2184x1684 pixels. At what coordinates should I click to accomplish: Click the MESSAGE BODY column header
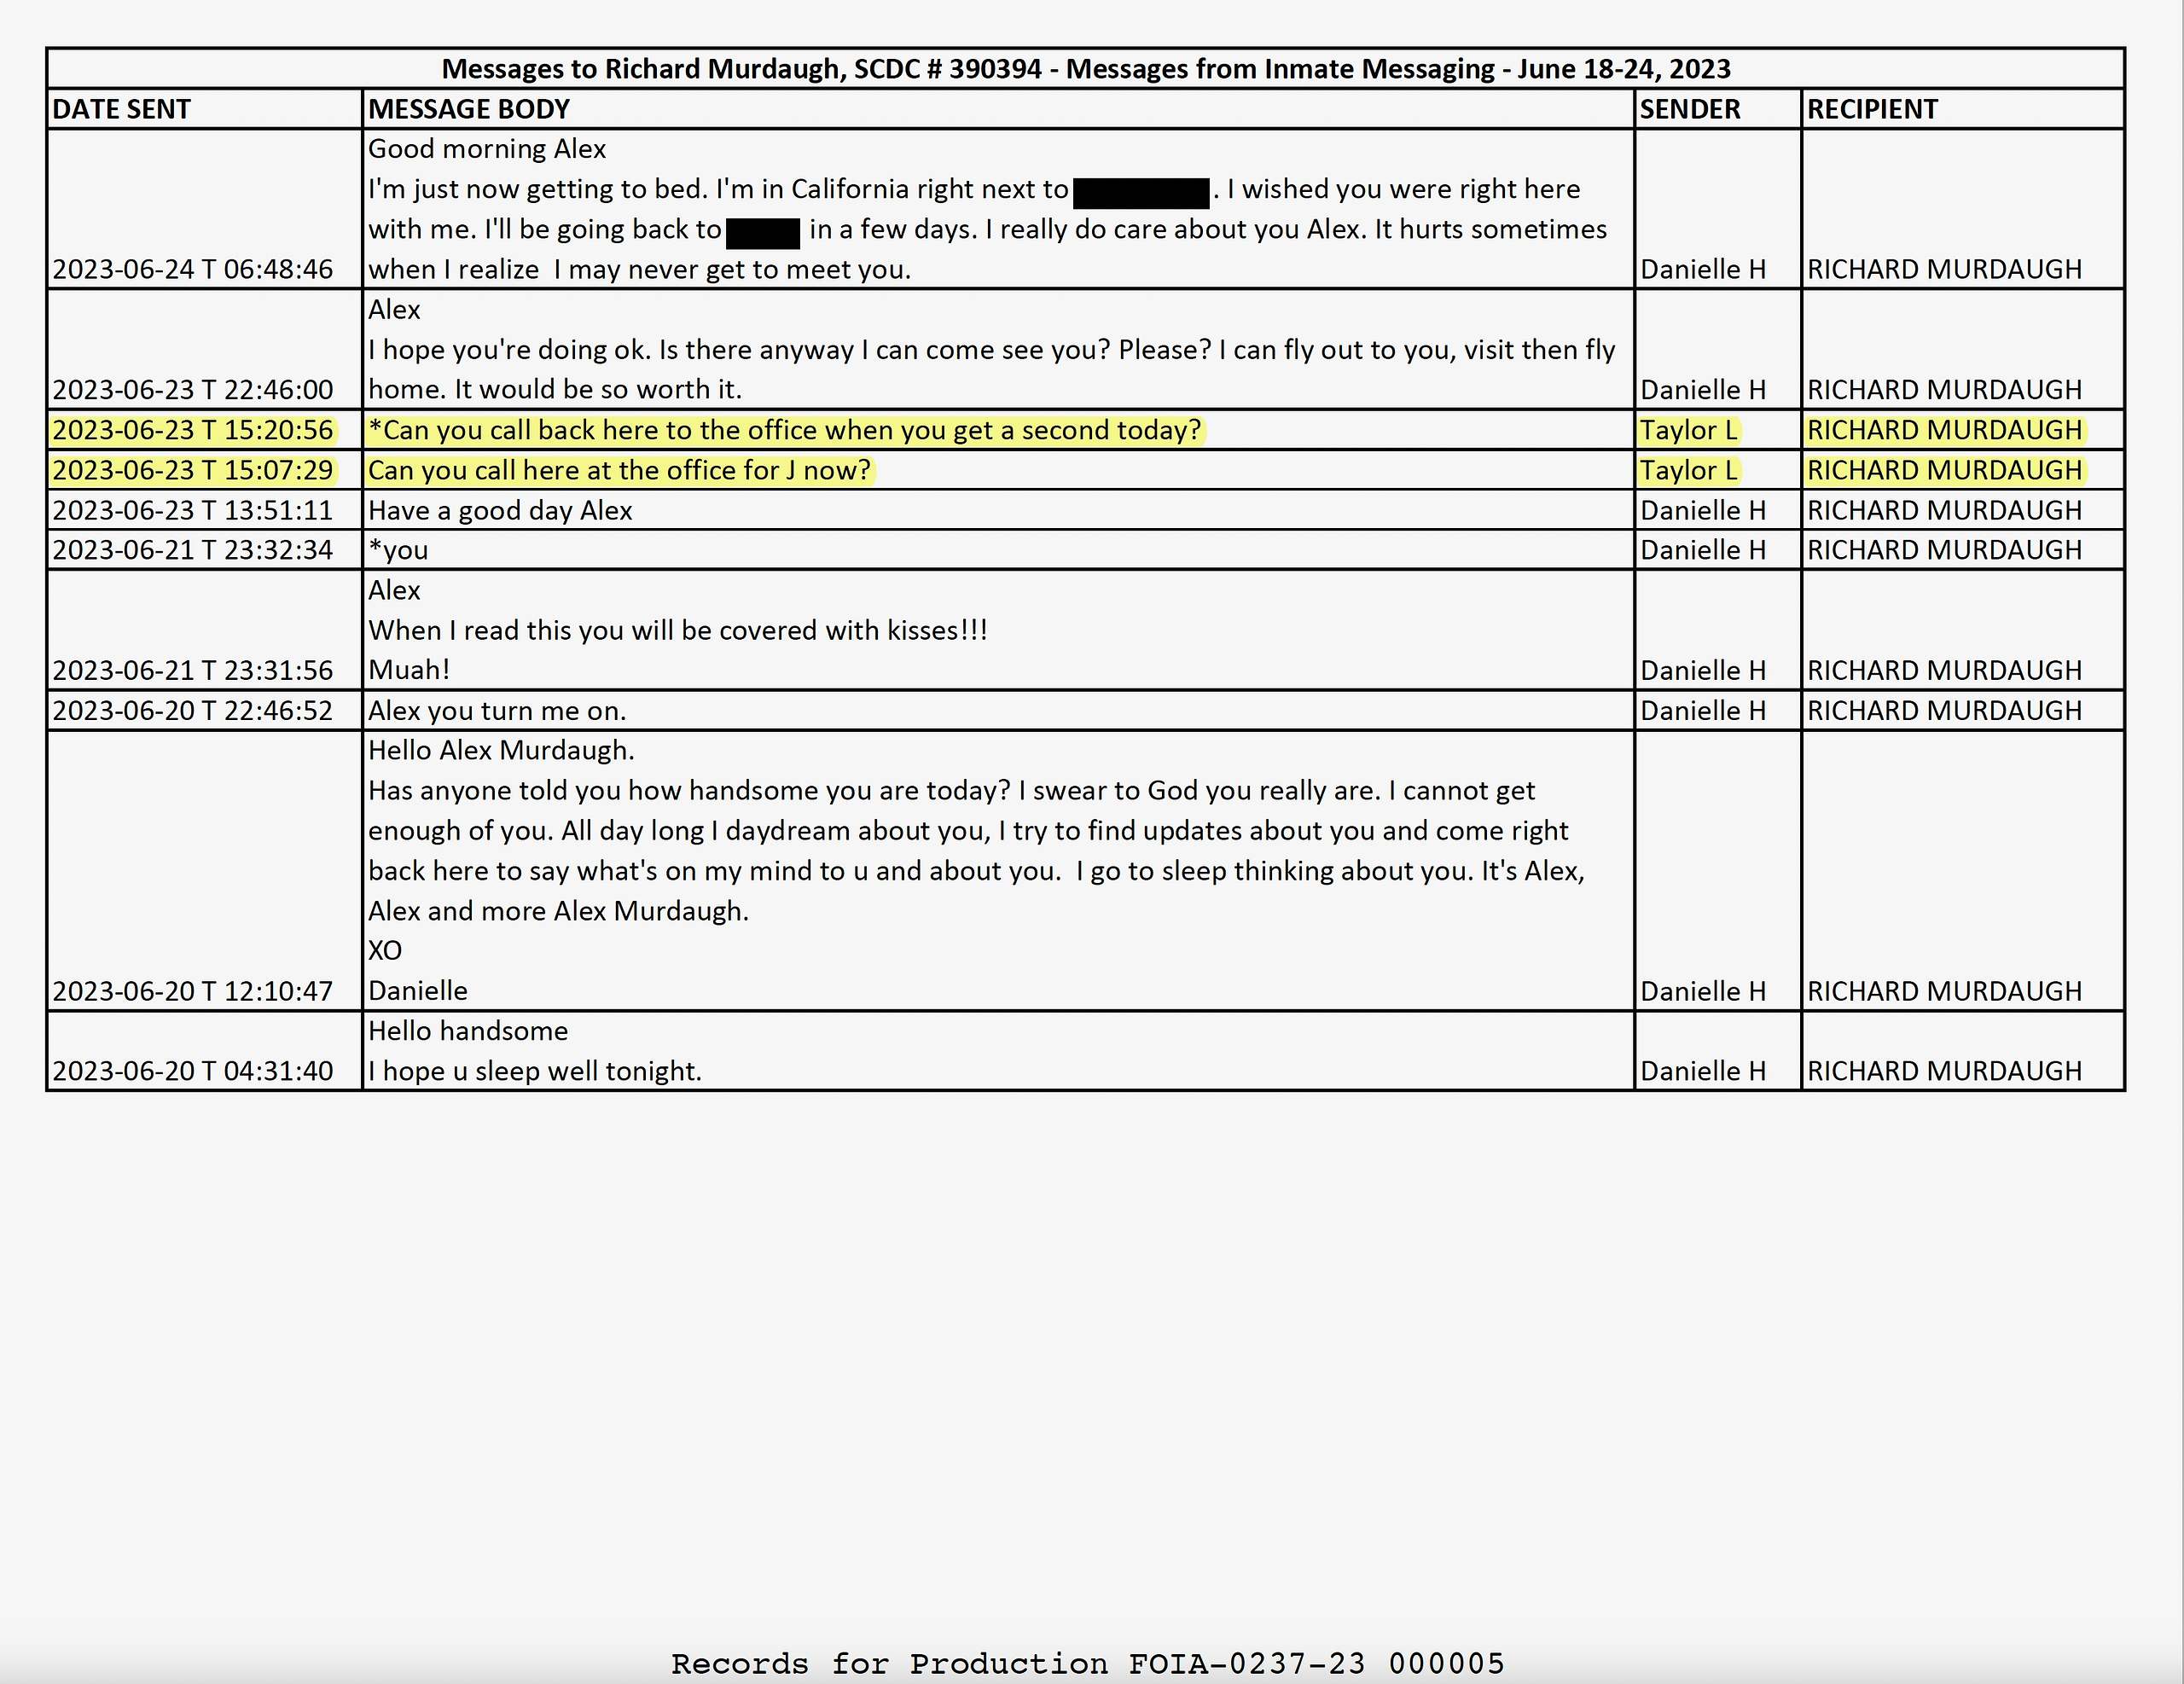coord(468,109)
